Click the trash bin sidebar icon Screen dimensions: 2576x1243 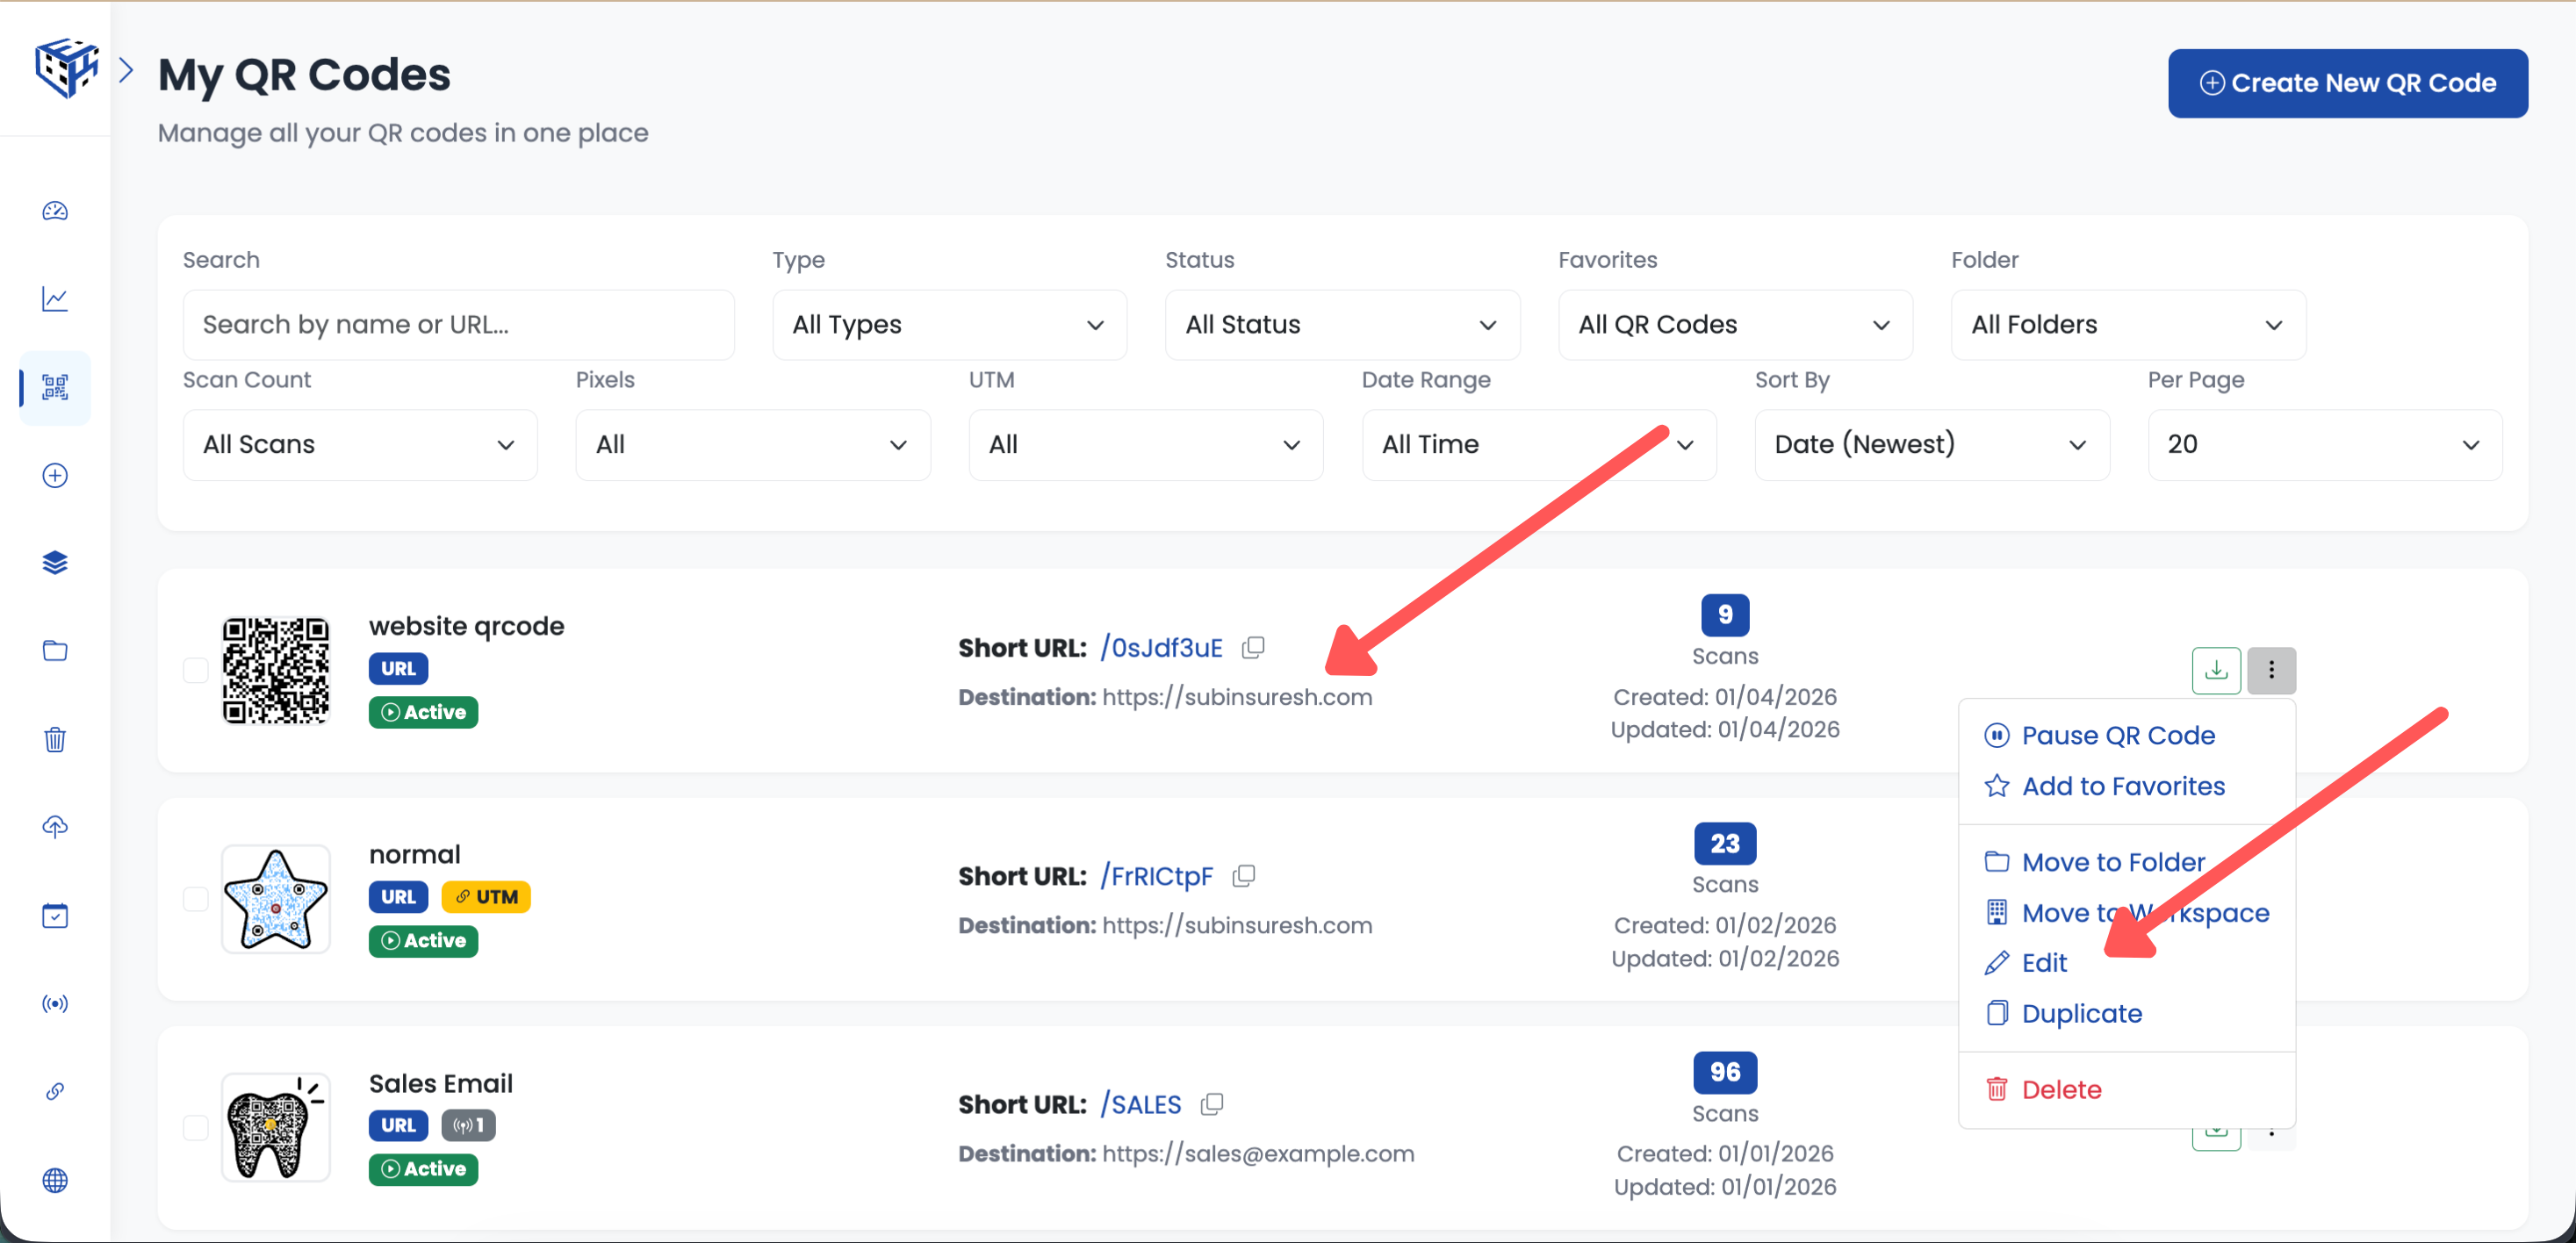[55, 739]
